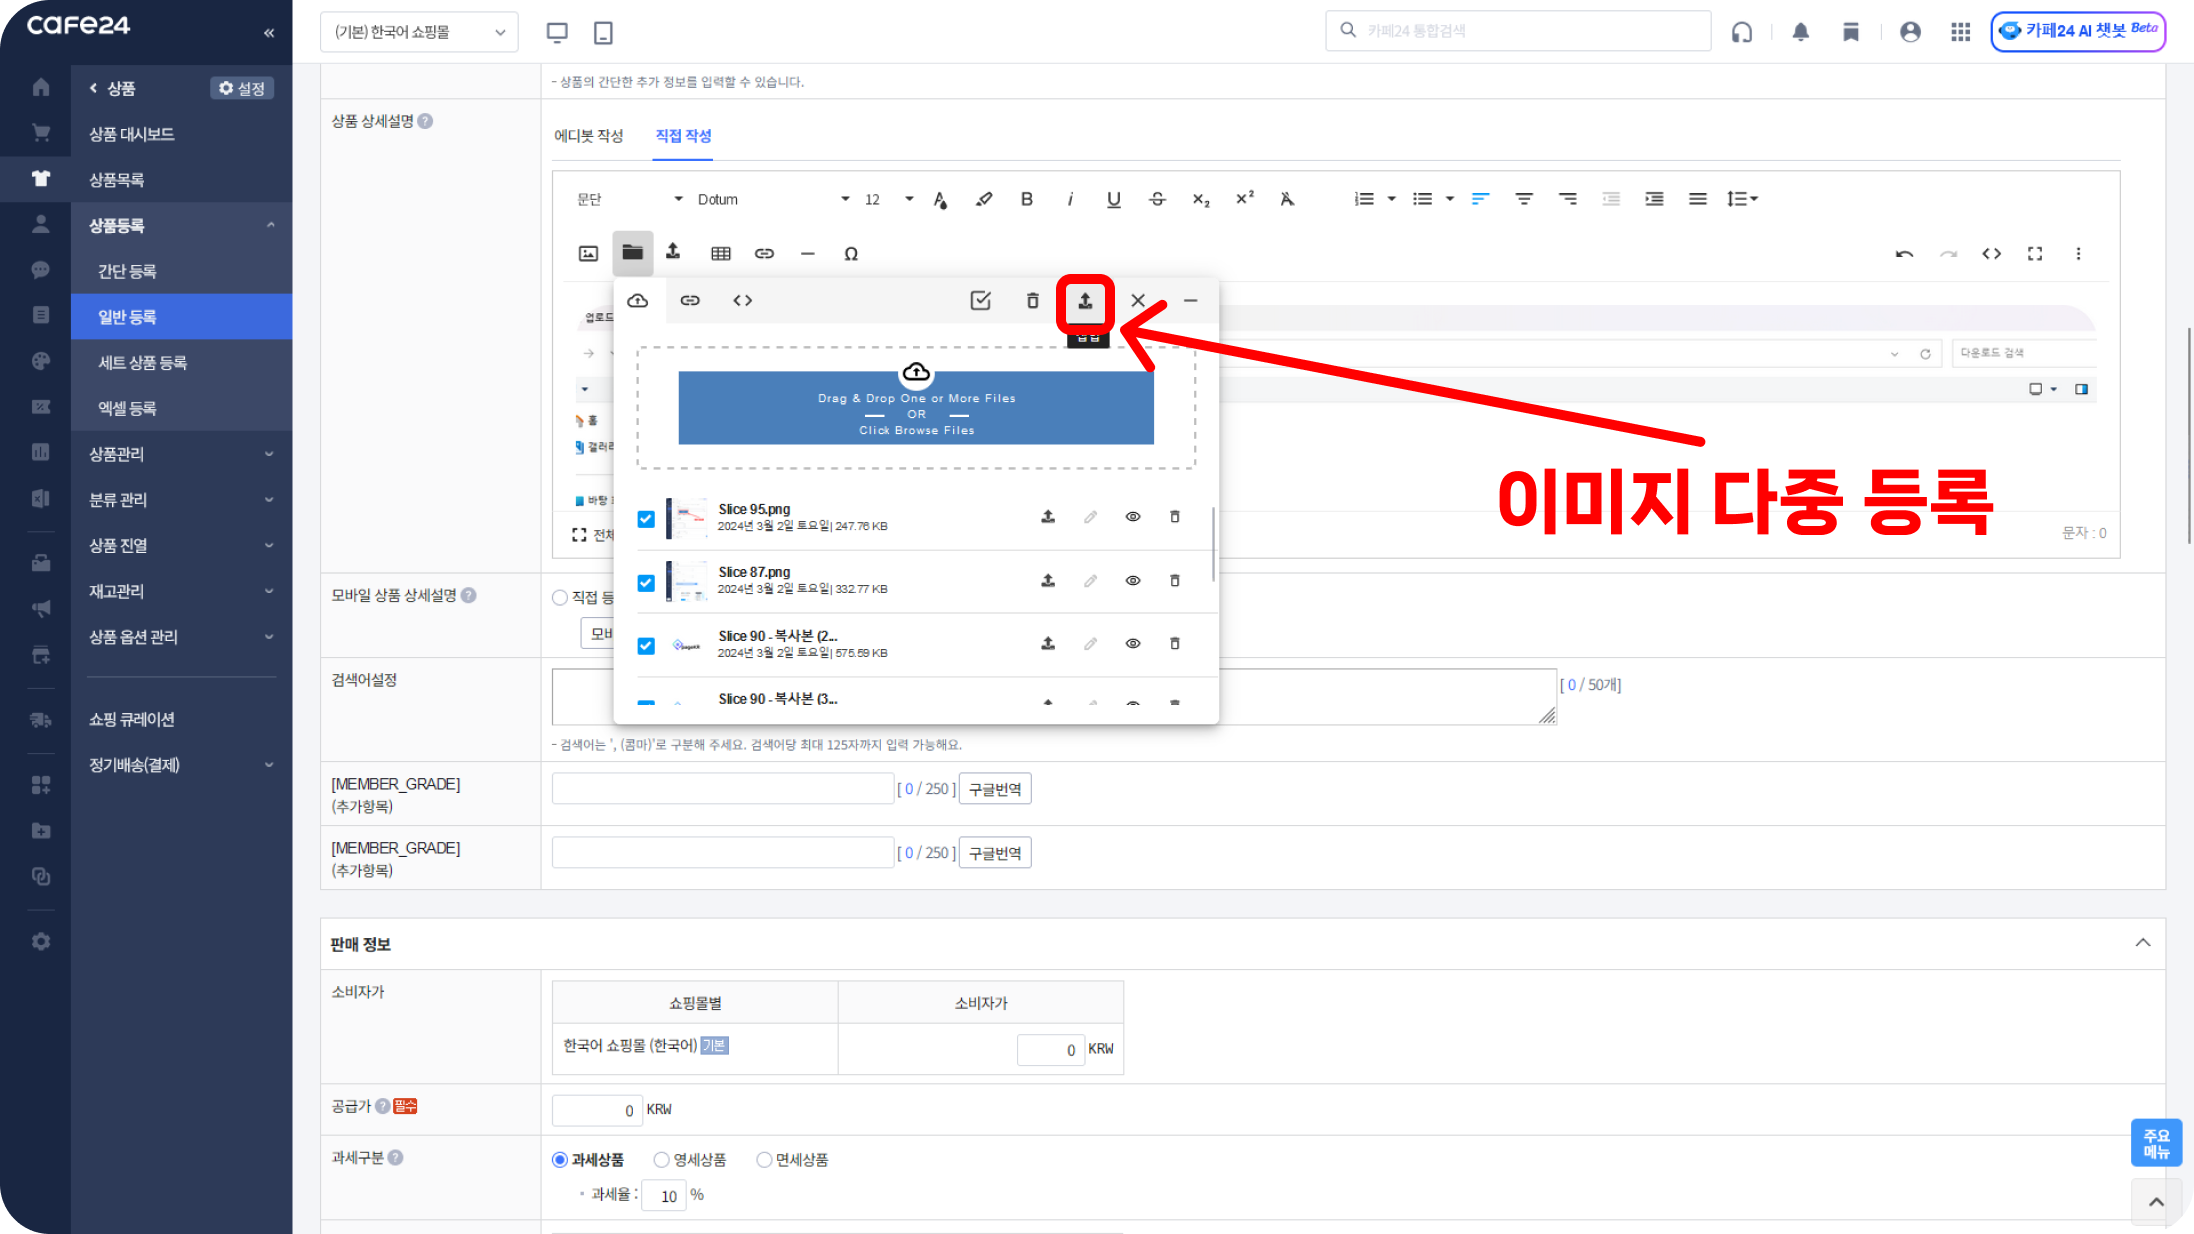Click the multi-image upload icon in popup

point(1085,301)
